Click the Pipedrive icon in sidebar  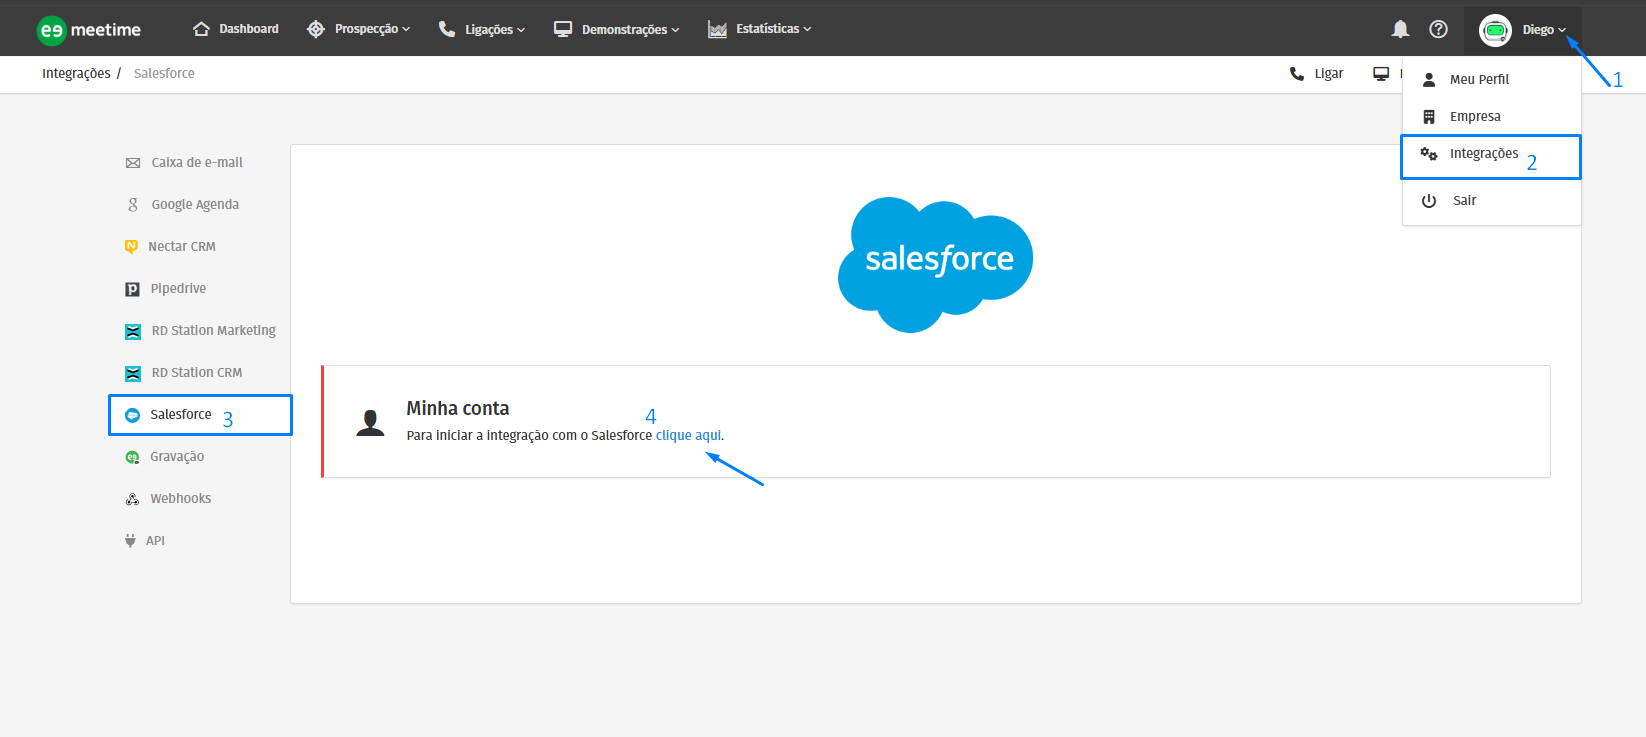pyautogui.click(x=132, y=289)
